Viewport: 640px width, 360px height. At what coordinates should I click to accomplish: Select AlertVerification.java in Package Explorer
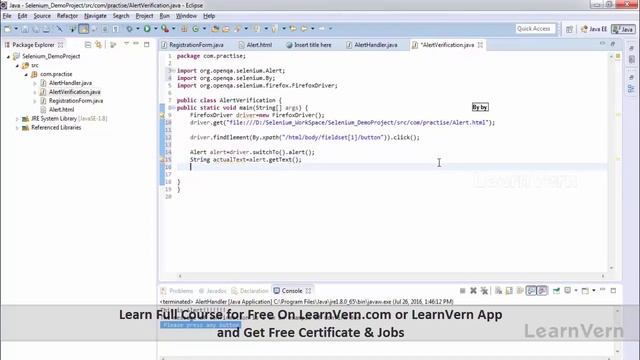pos(75,92)
